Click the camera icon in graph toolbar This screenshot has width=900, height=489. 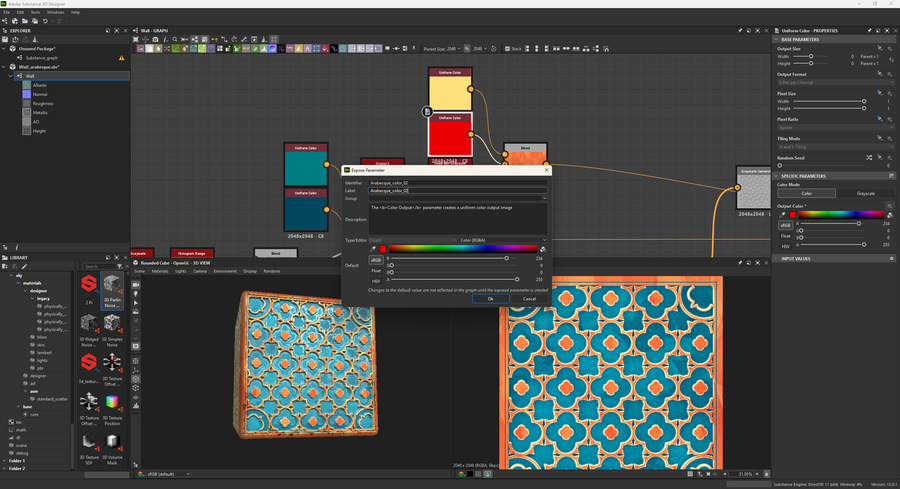(x=156, y=40)
